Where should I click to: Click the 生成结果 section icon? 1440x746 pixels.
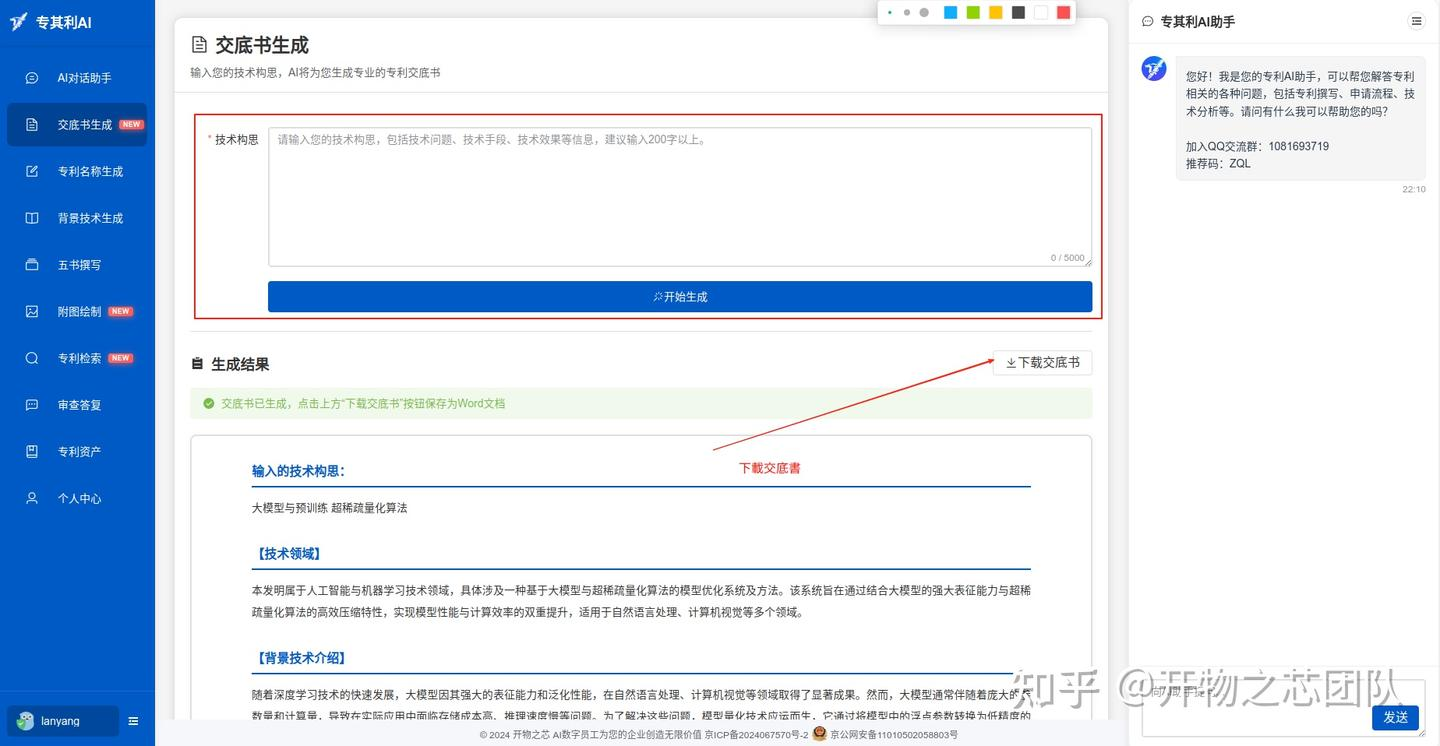197,364
